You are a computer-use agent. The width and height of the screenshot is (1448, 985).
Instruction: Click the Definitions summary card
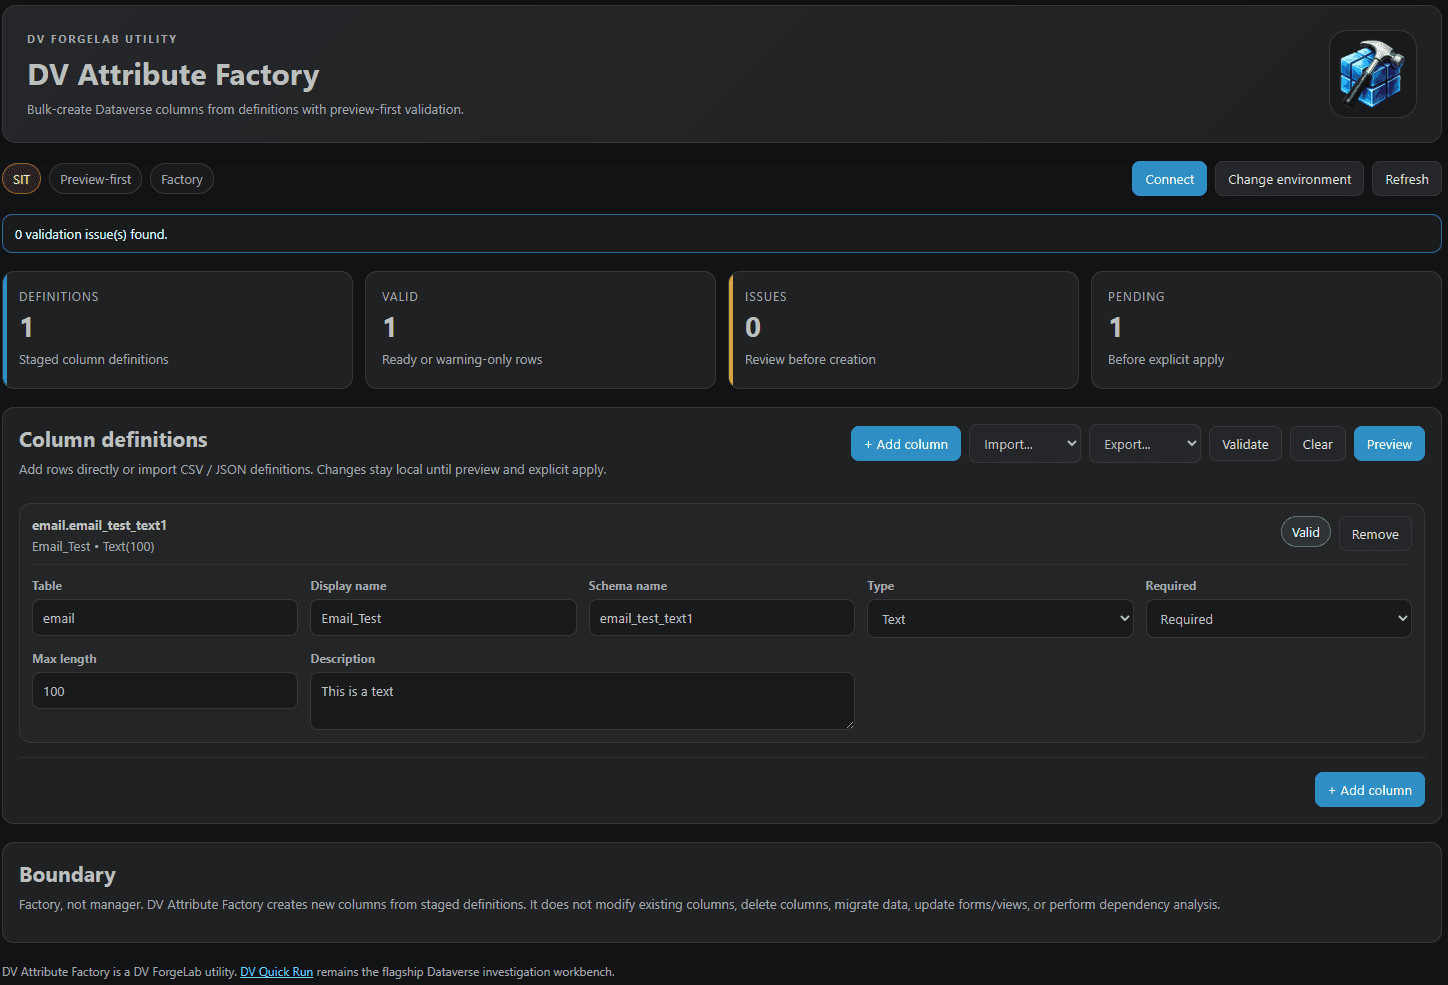pos(178,330)
